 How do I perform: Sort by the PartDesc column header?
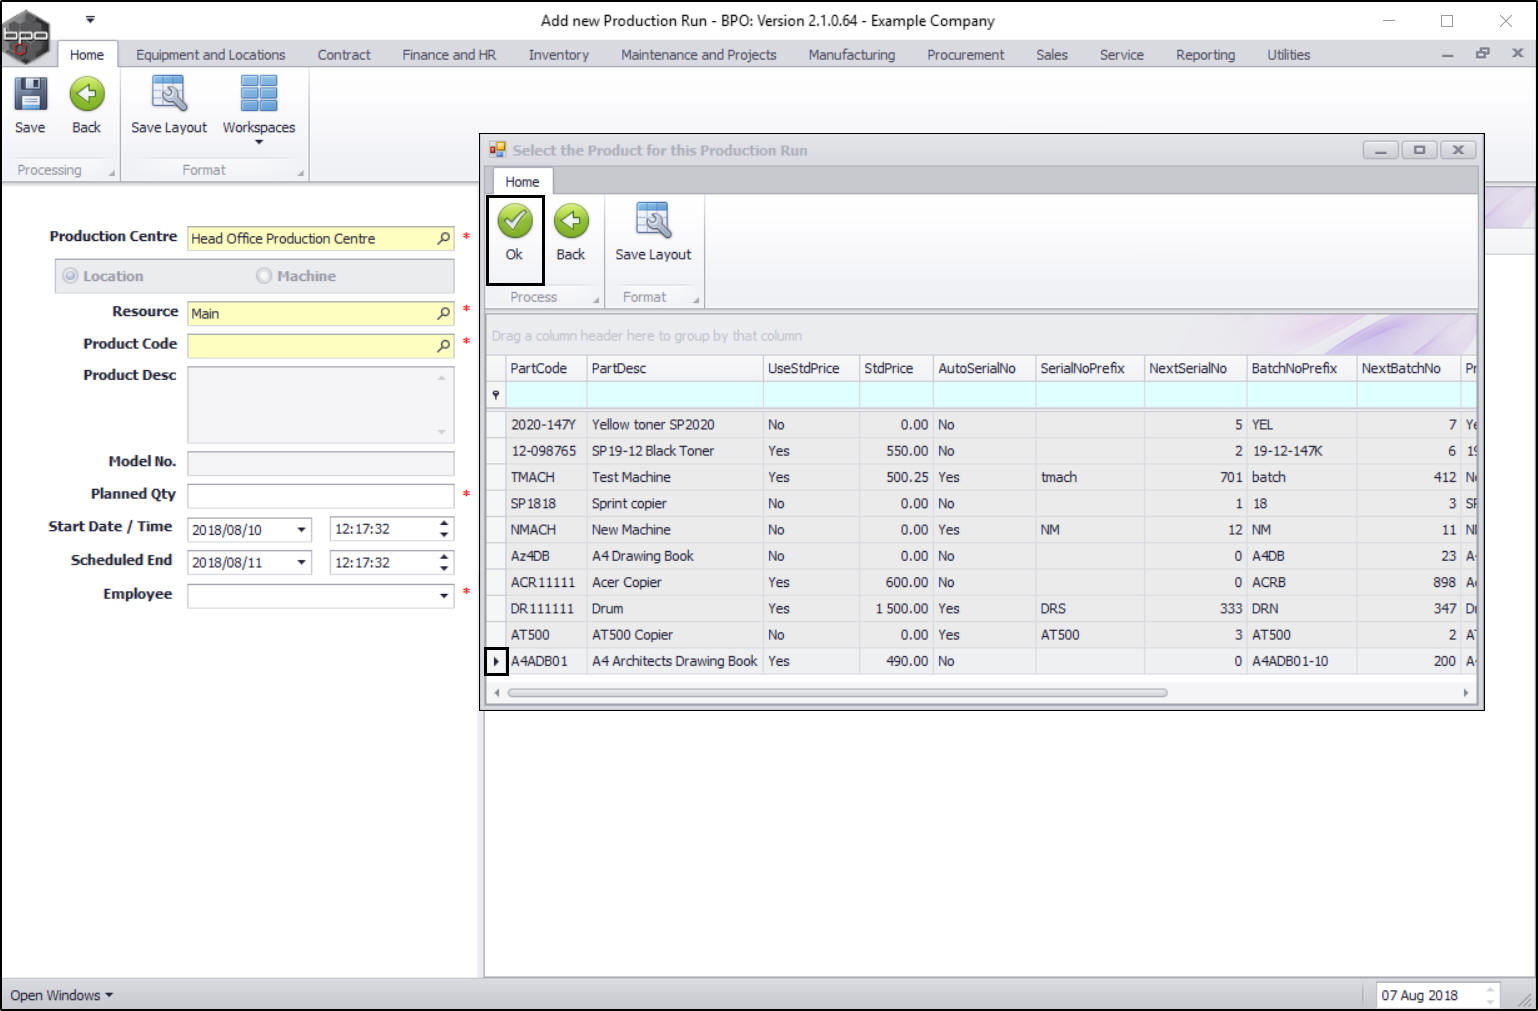click(x=673, y=368)
